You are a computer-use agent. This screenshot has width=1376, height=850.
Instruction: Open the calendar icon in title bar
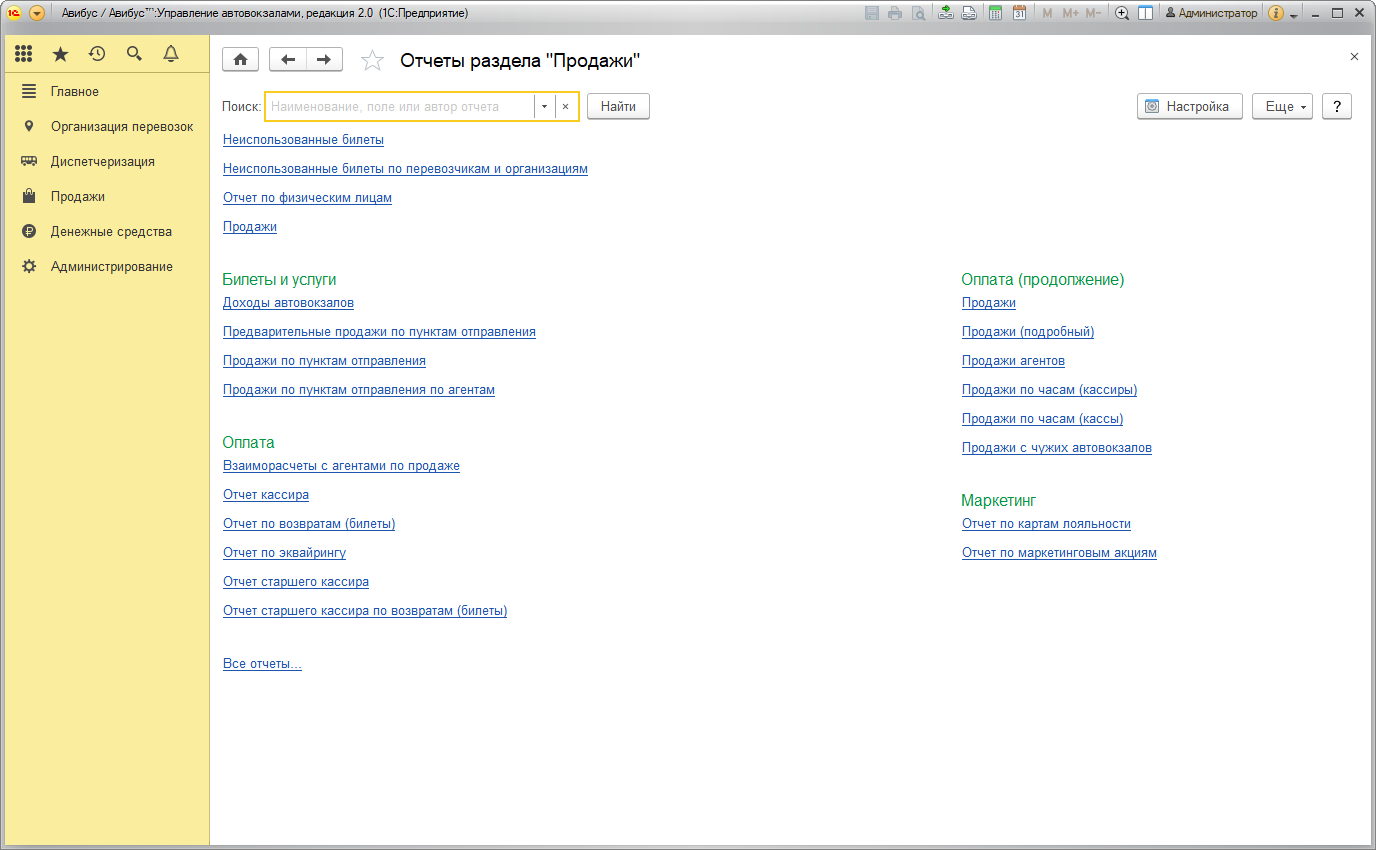coord(1019,13)
